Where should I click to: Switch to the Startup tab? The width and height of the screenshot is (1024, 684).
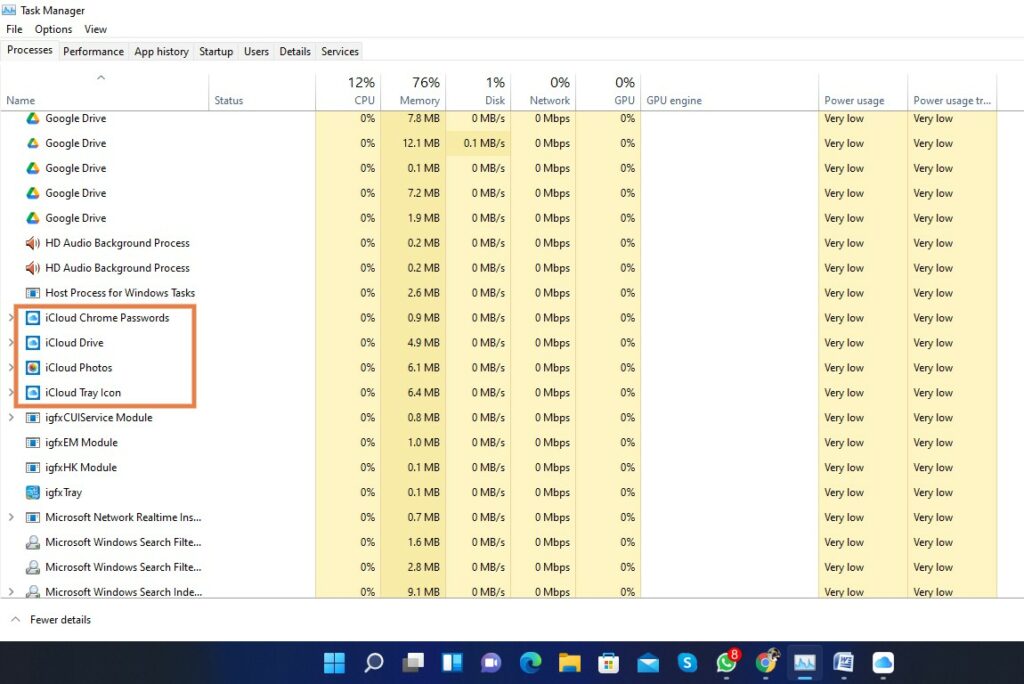click(x=216, y=52)
